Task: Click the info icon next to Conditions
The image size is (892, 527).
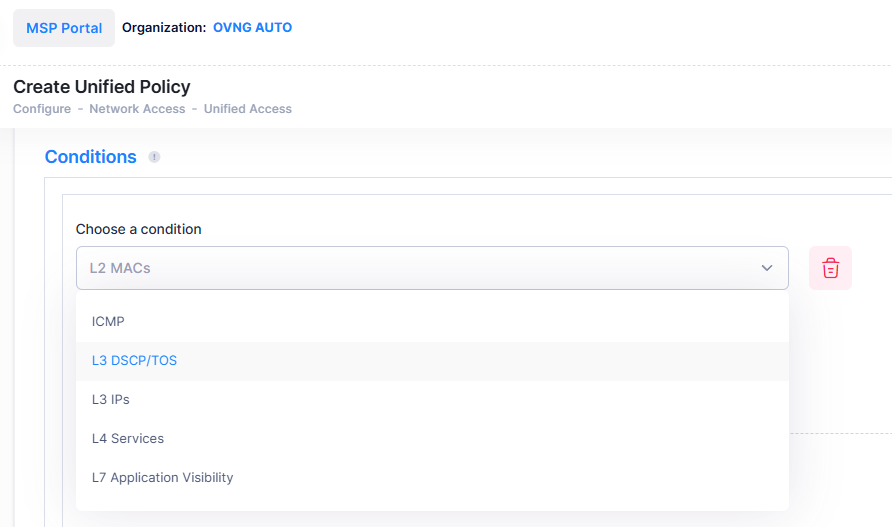Action: point(154,157)
